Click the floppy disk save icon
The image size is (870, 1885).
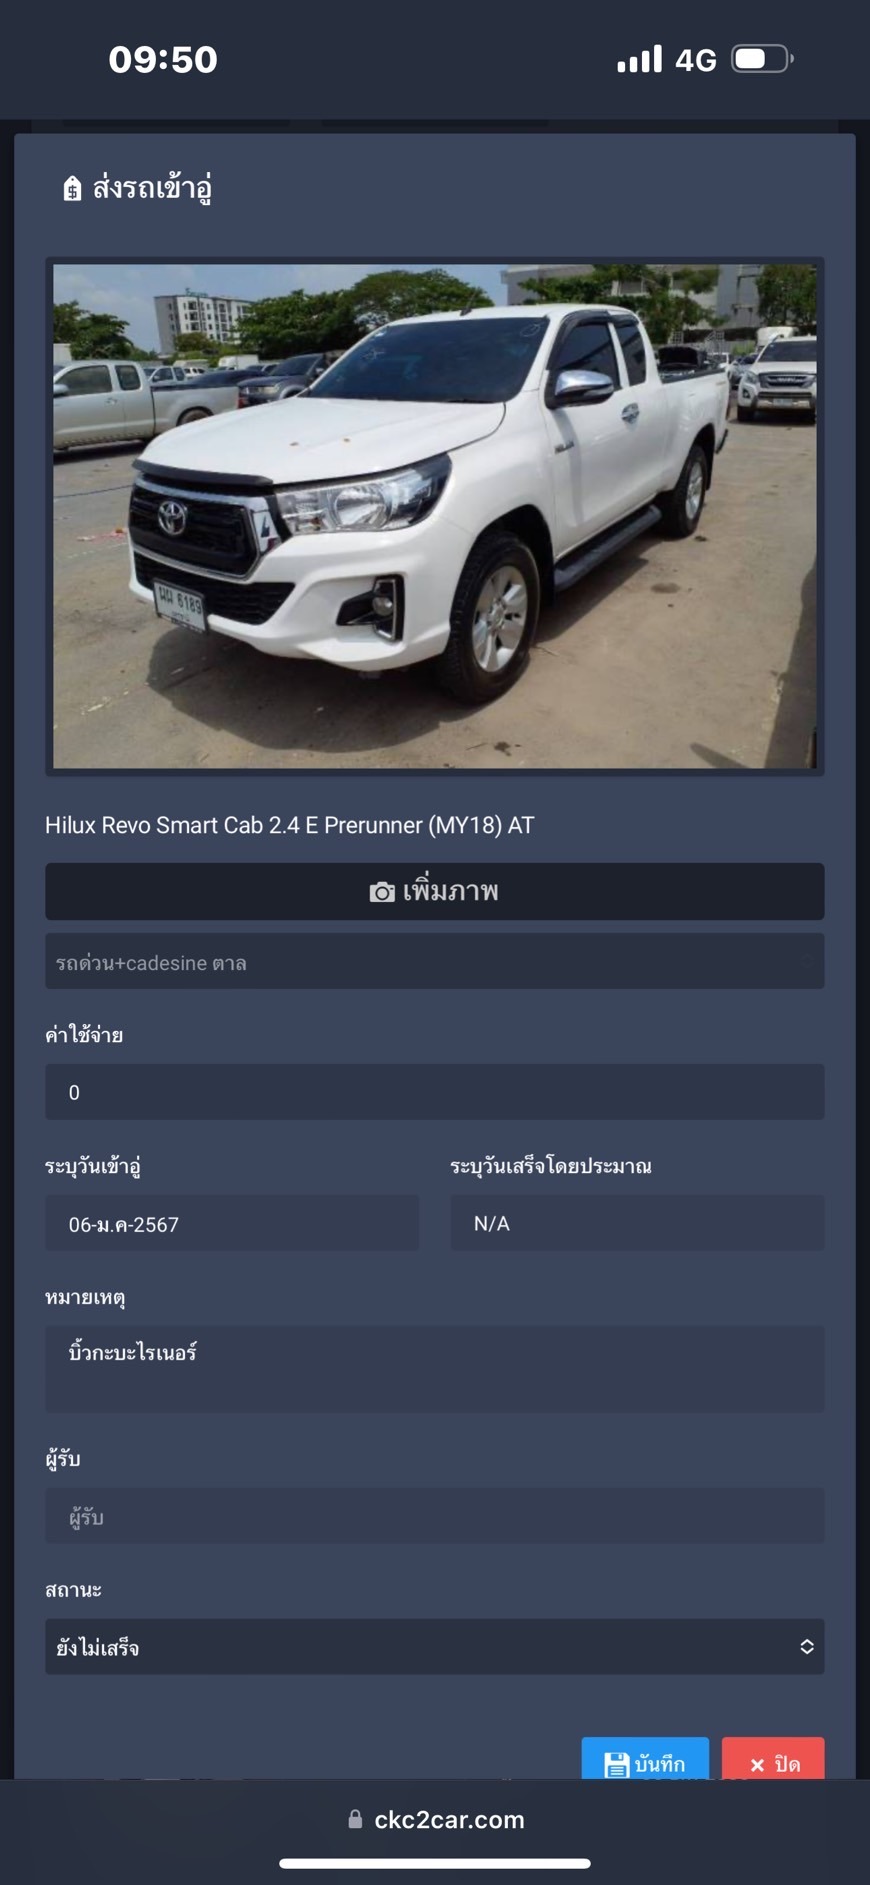(x=617, y=1764)
